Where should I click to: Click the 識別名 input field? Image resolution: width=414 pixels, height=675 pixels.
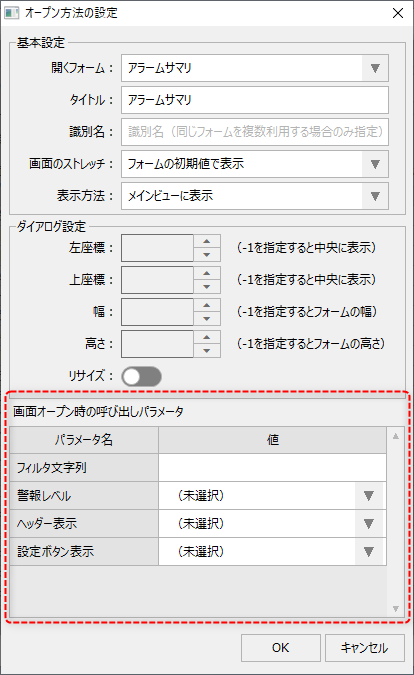coord(255,132)
